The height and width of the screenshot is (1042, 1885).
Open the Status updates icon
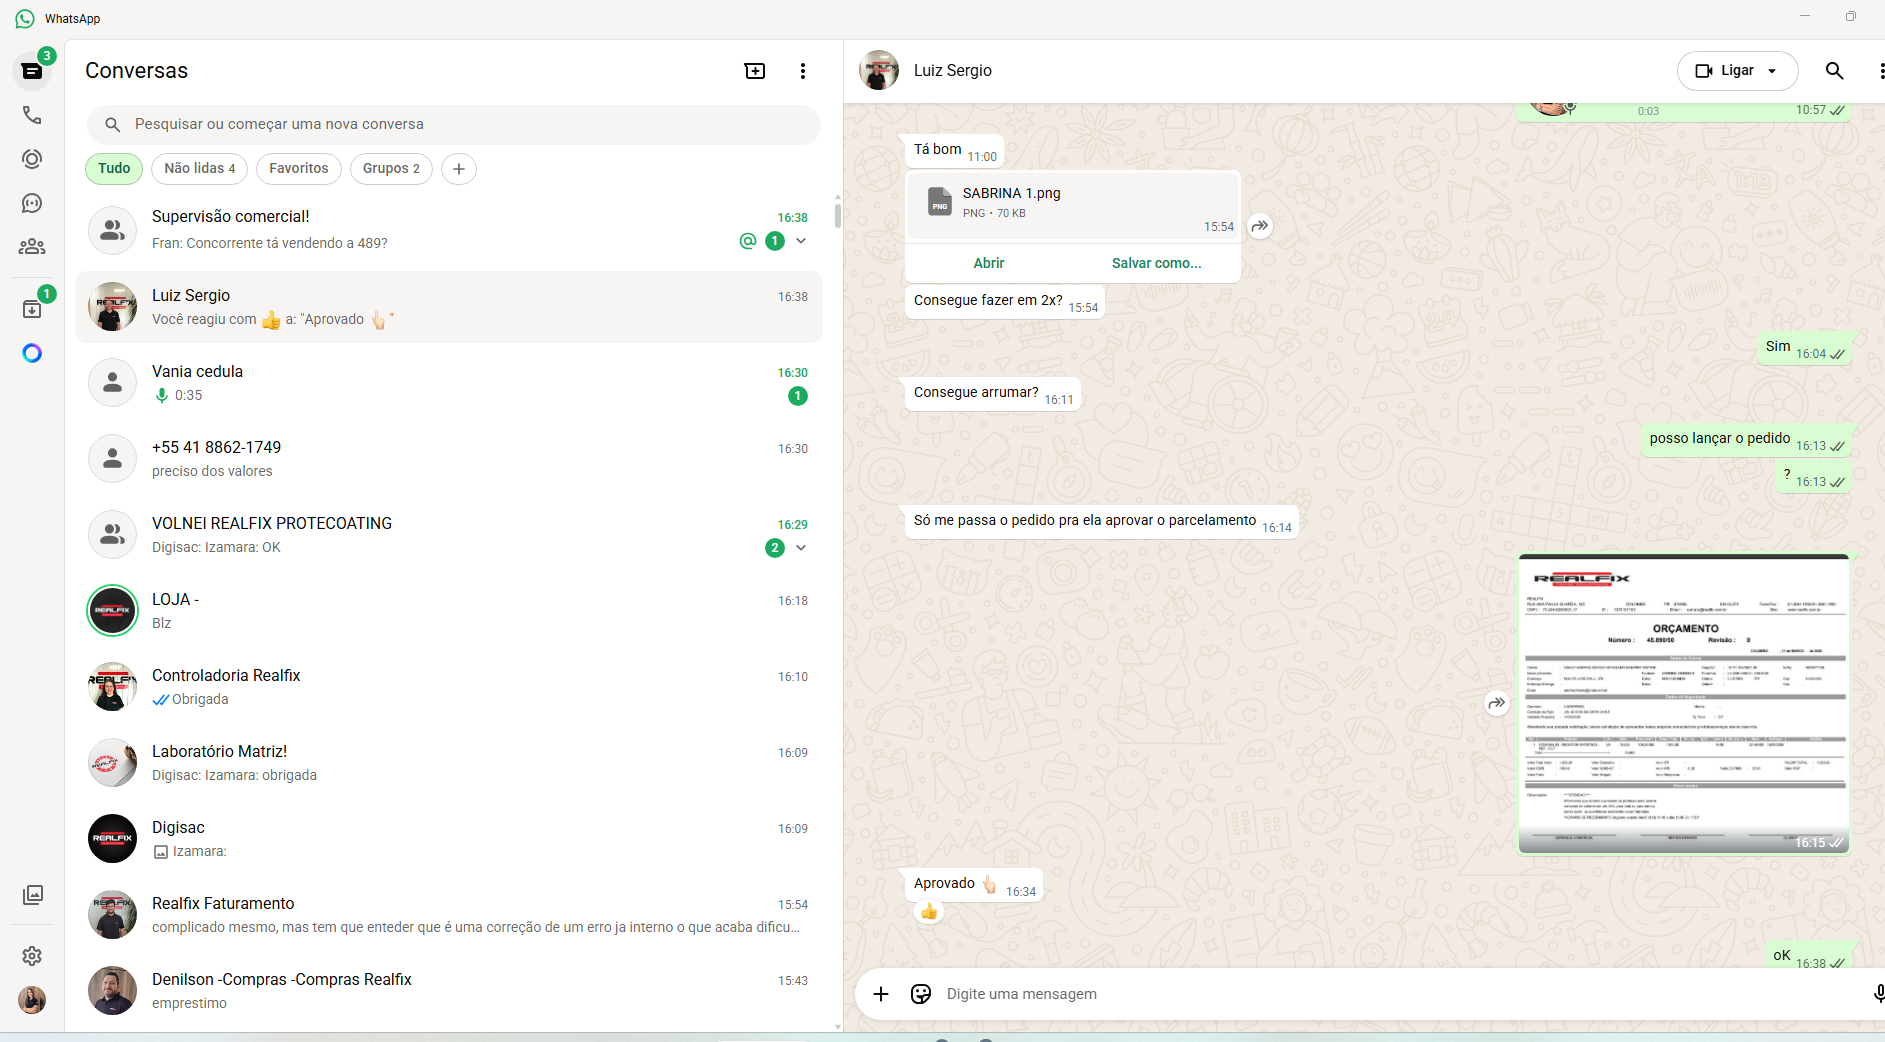coord(32,159)
